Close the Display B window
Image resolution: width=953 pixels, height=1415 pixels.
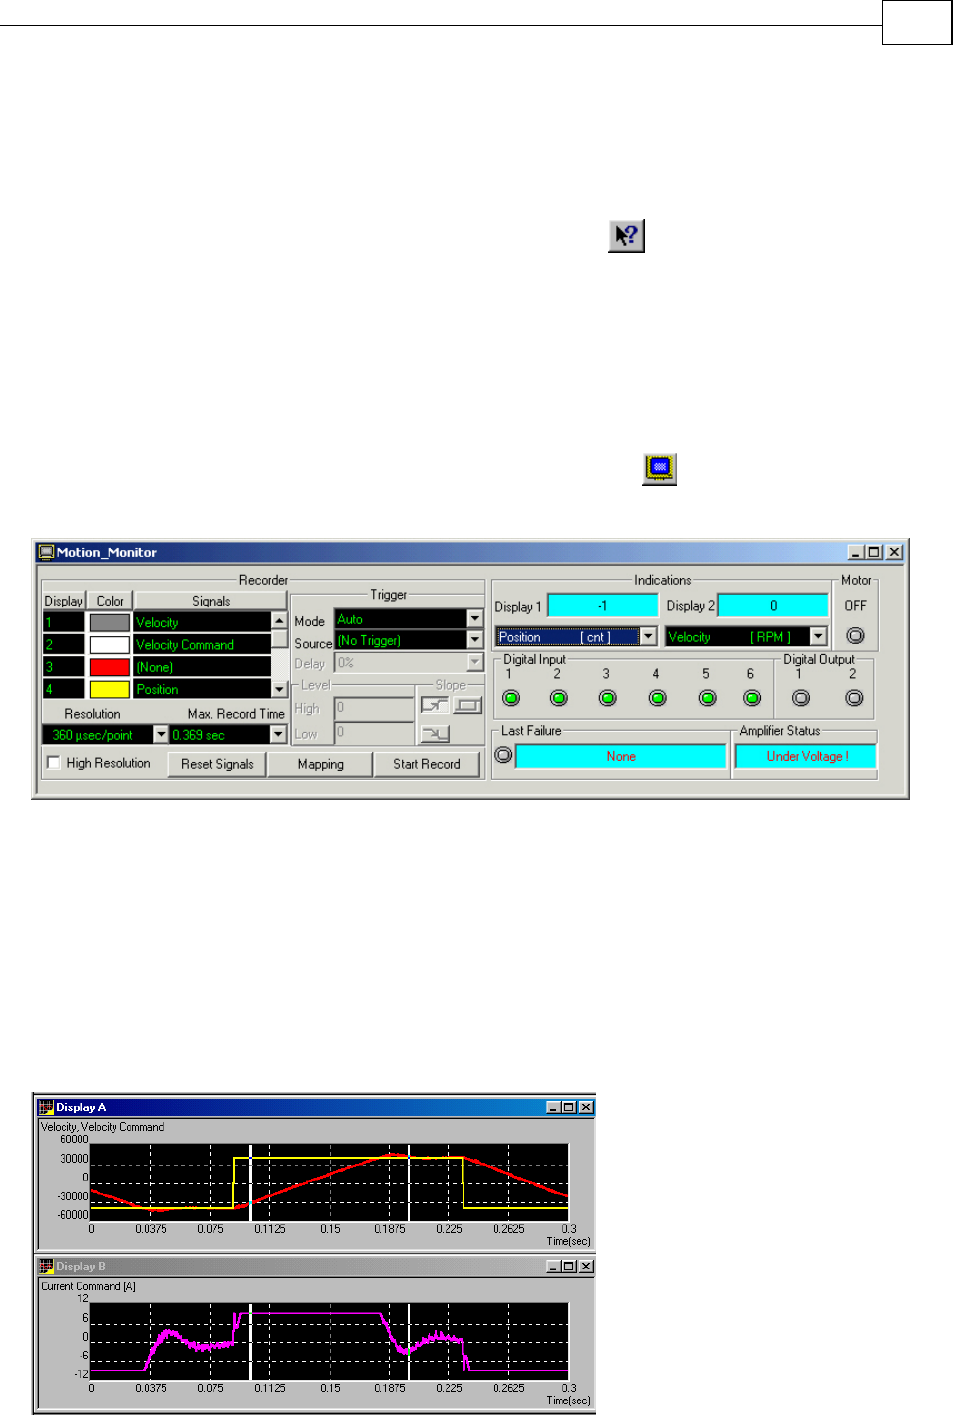tap(586, 1266)
